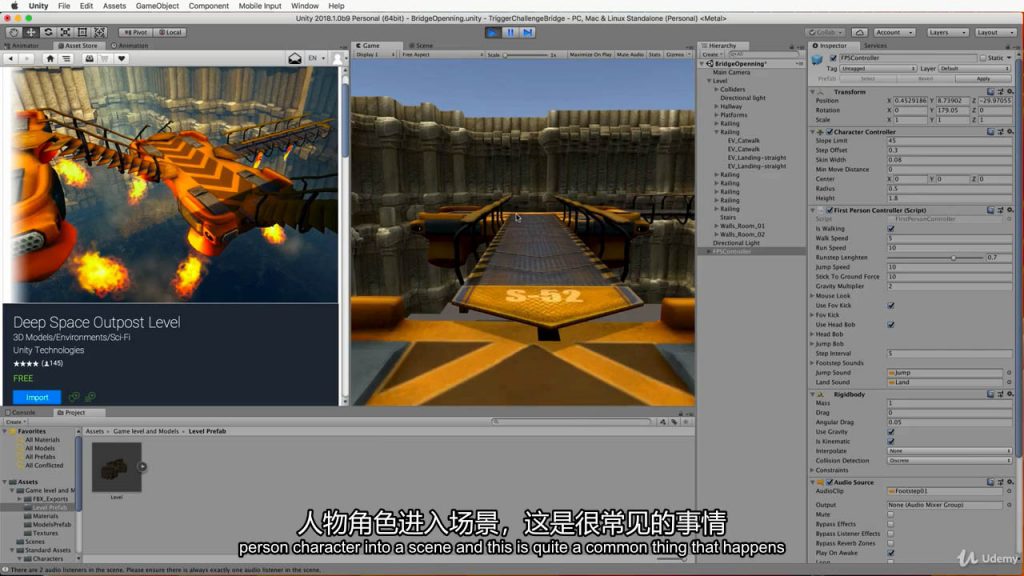The image size is (1024, 576).
Task: Toggle the Static checkbox
Action: [983, 58]
